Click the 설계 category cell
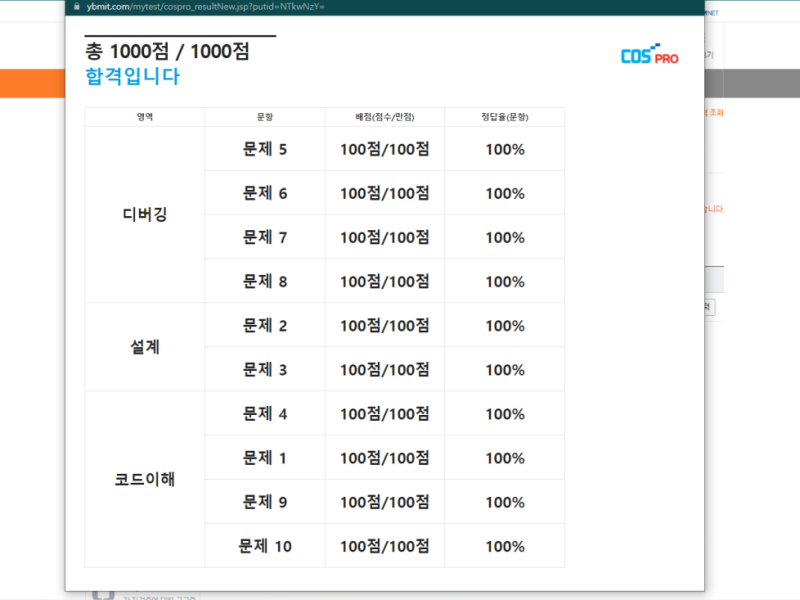The width and height of the screenshot is (800, 600). coord(143,347)
